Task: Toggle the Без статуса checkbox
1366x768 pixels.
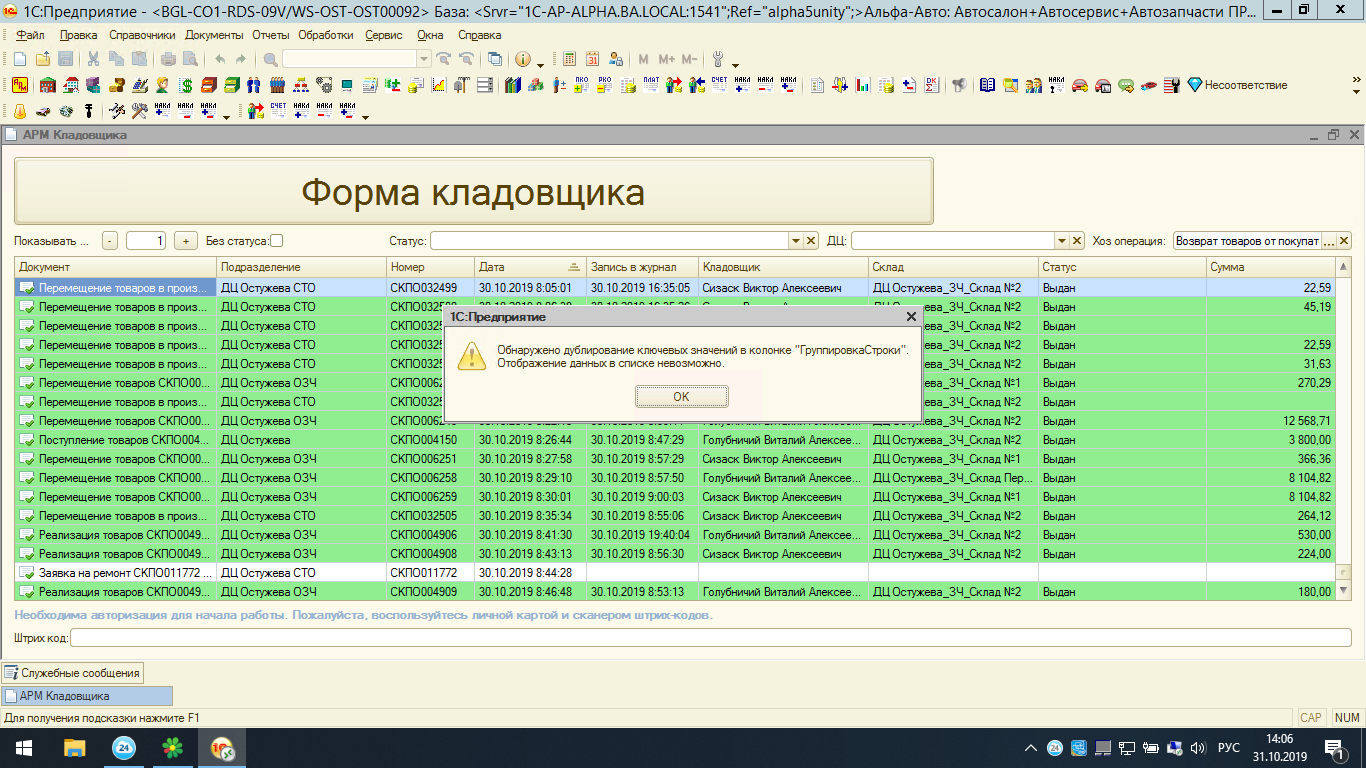Action: 277,241
